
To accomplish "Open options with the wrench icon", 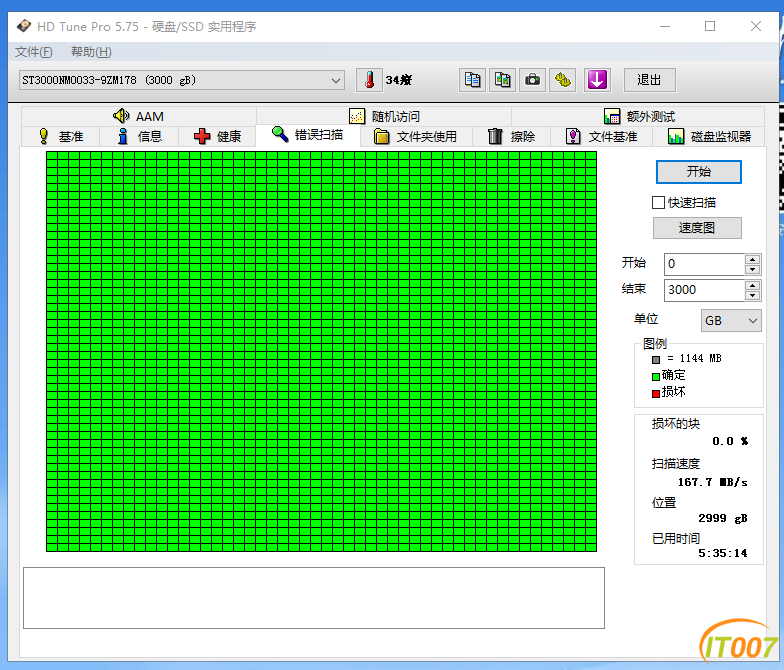I will (564, 80).
